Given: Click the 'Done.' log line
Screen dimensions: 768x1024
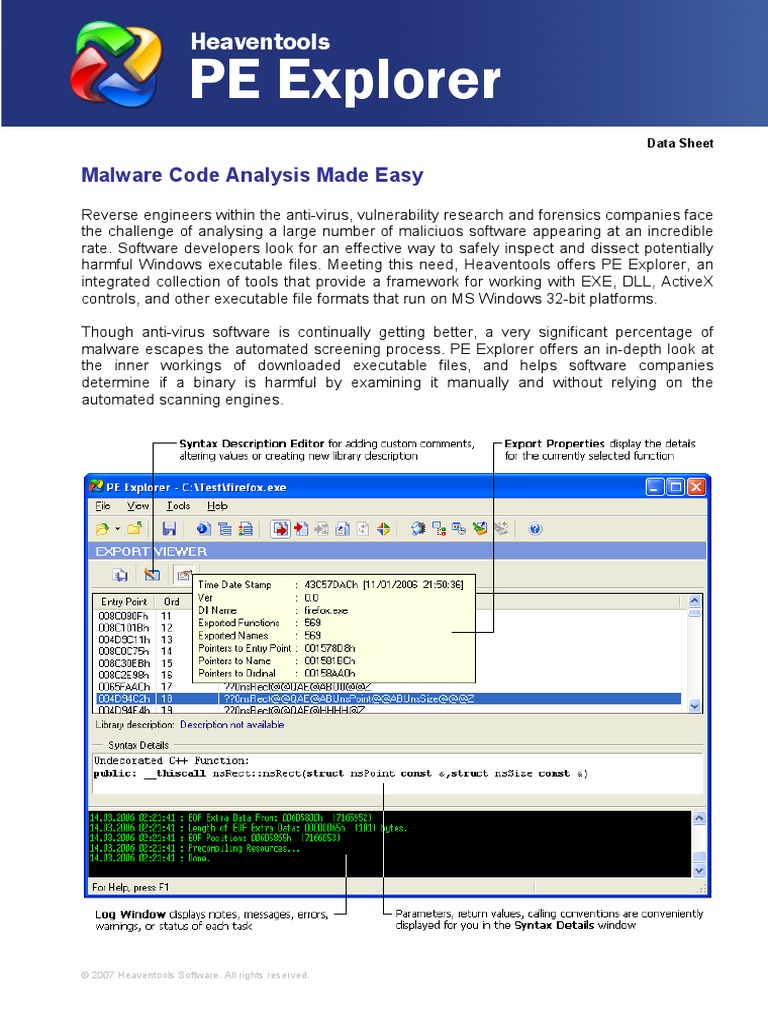Looking at the screenshot, I should 150,858.
